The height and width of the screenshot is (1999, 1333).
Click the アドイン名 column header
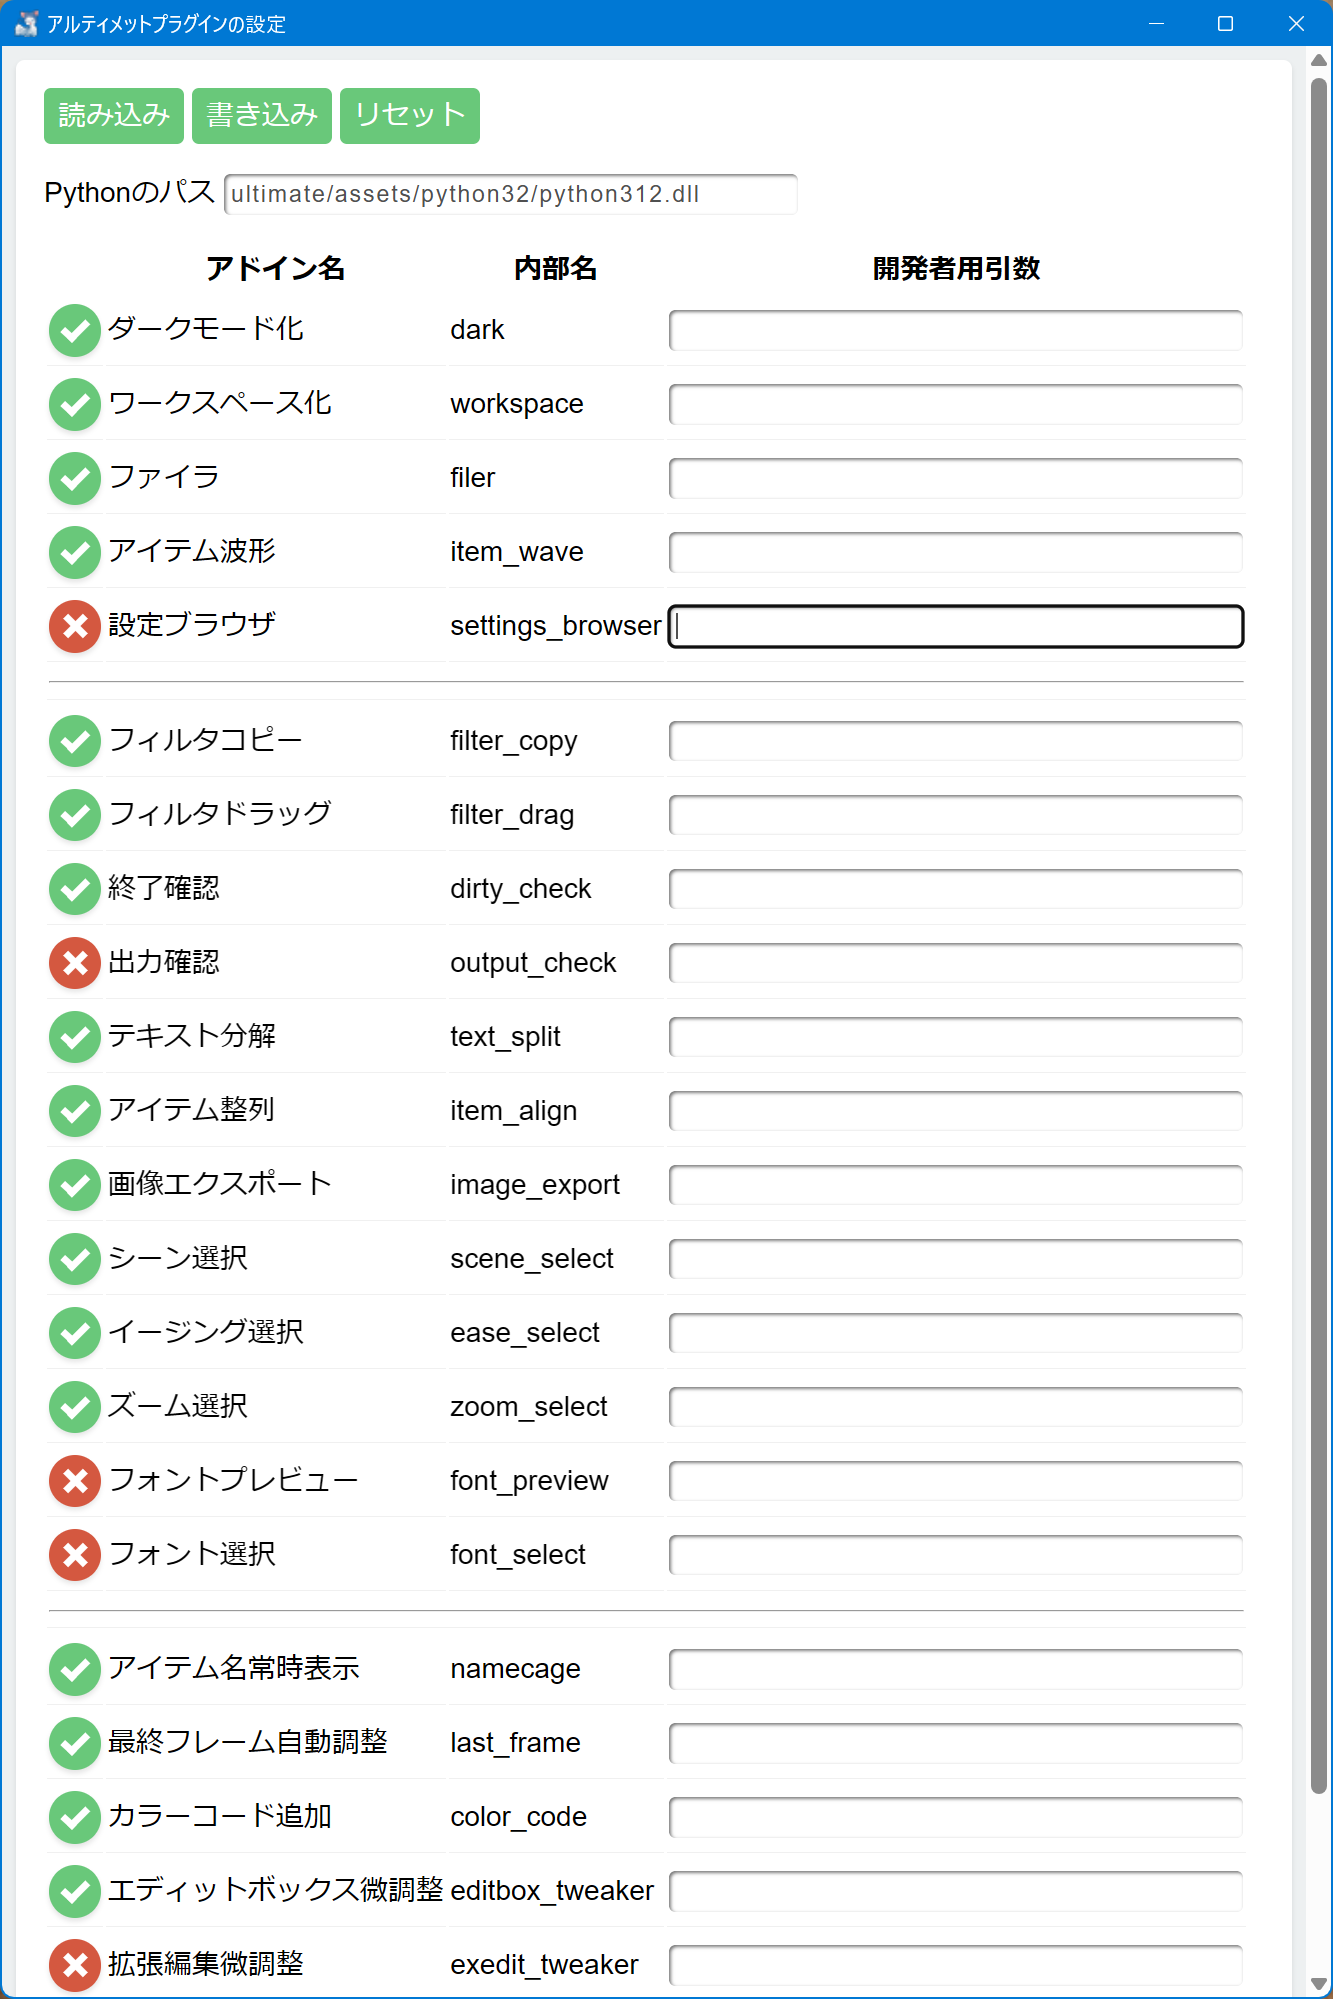point(276,268)
